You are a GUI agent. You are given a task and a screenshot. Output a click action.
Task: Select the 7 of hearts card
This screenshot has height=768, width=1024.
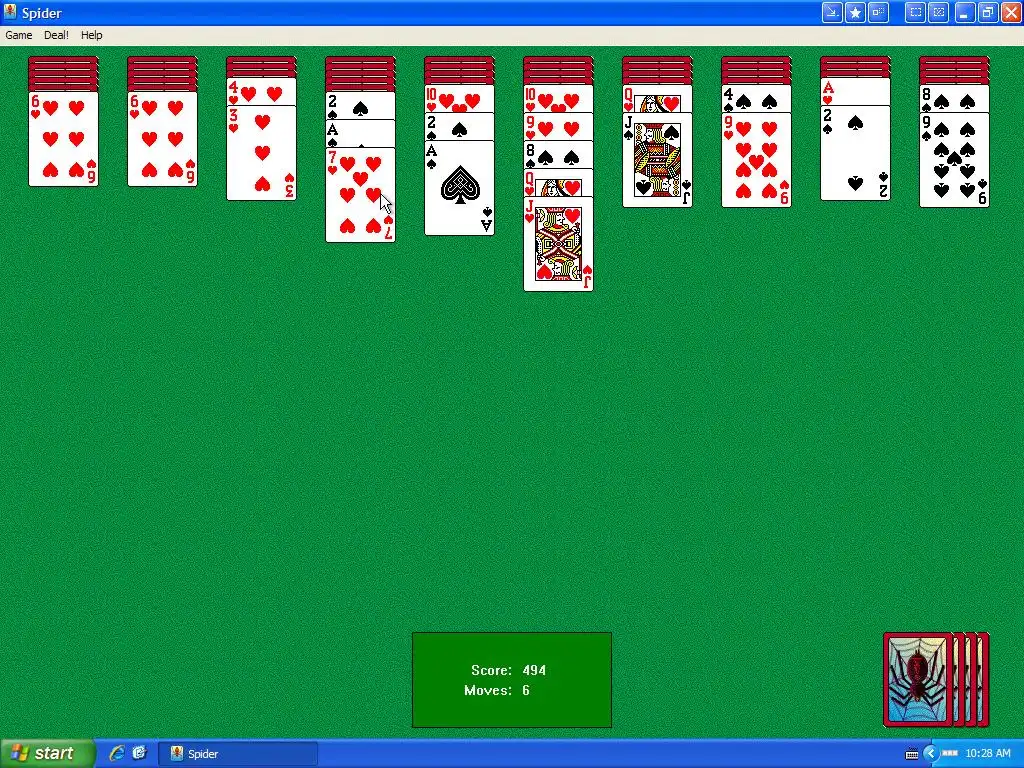point(360,195)
